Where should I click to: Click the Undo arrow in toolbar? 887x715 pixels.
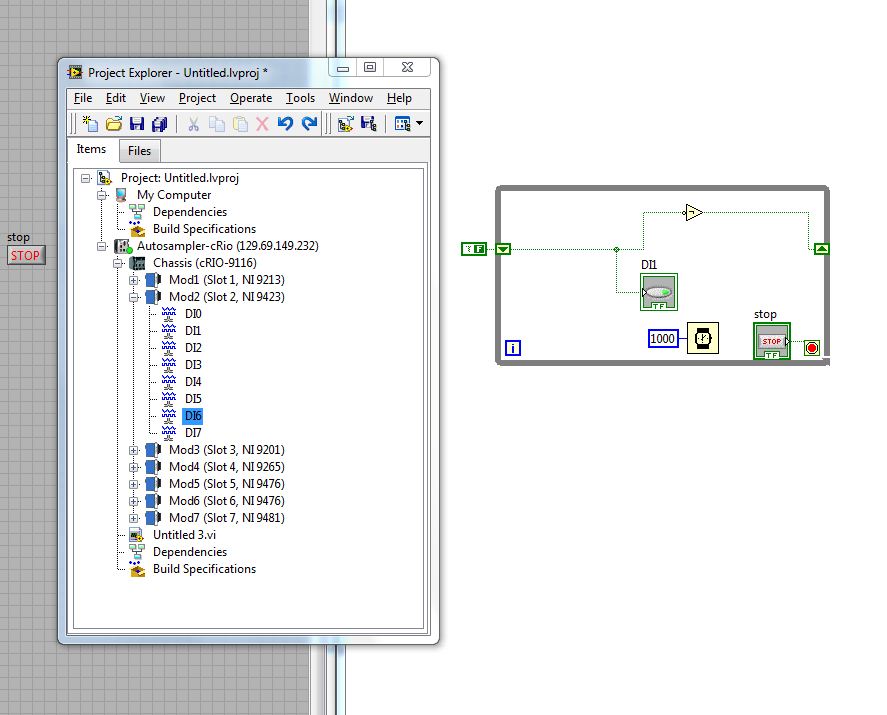coord(286,124)
